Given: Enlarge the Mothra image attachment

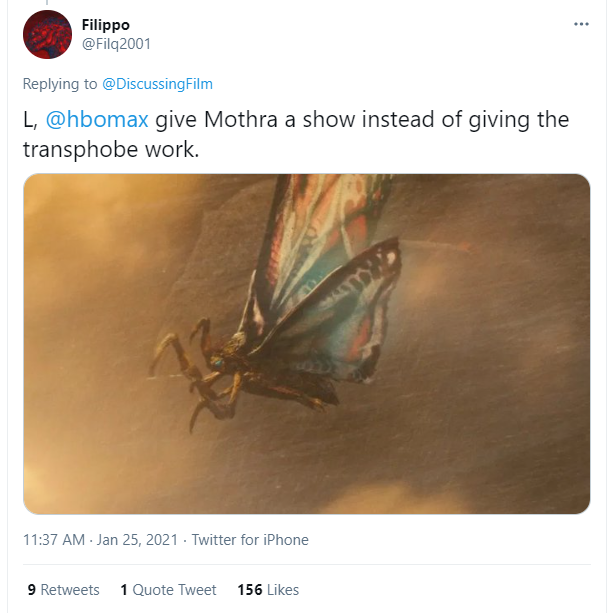Looking at the screenshot, I should tap(306, 343).
